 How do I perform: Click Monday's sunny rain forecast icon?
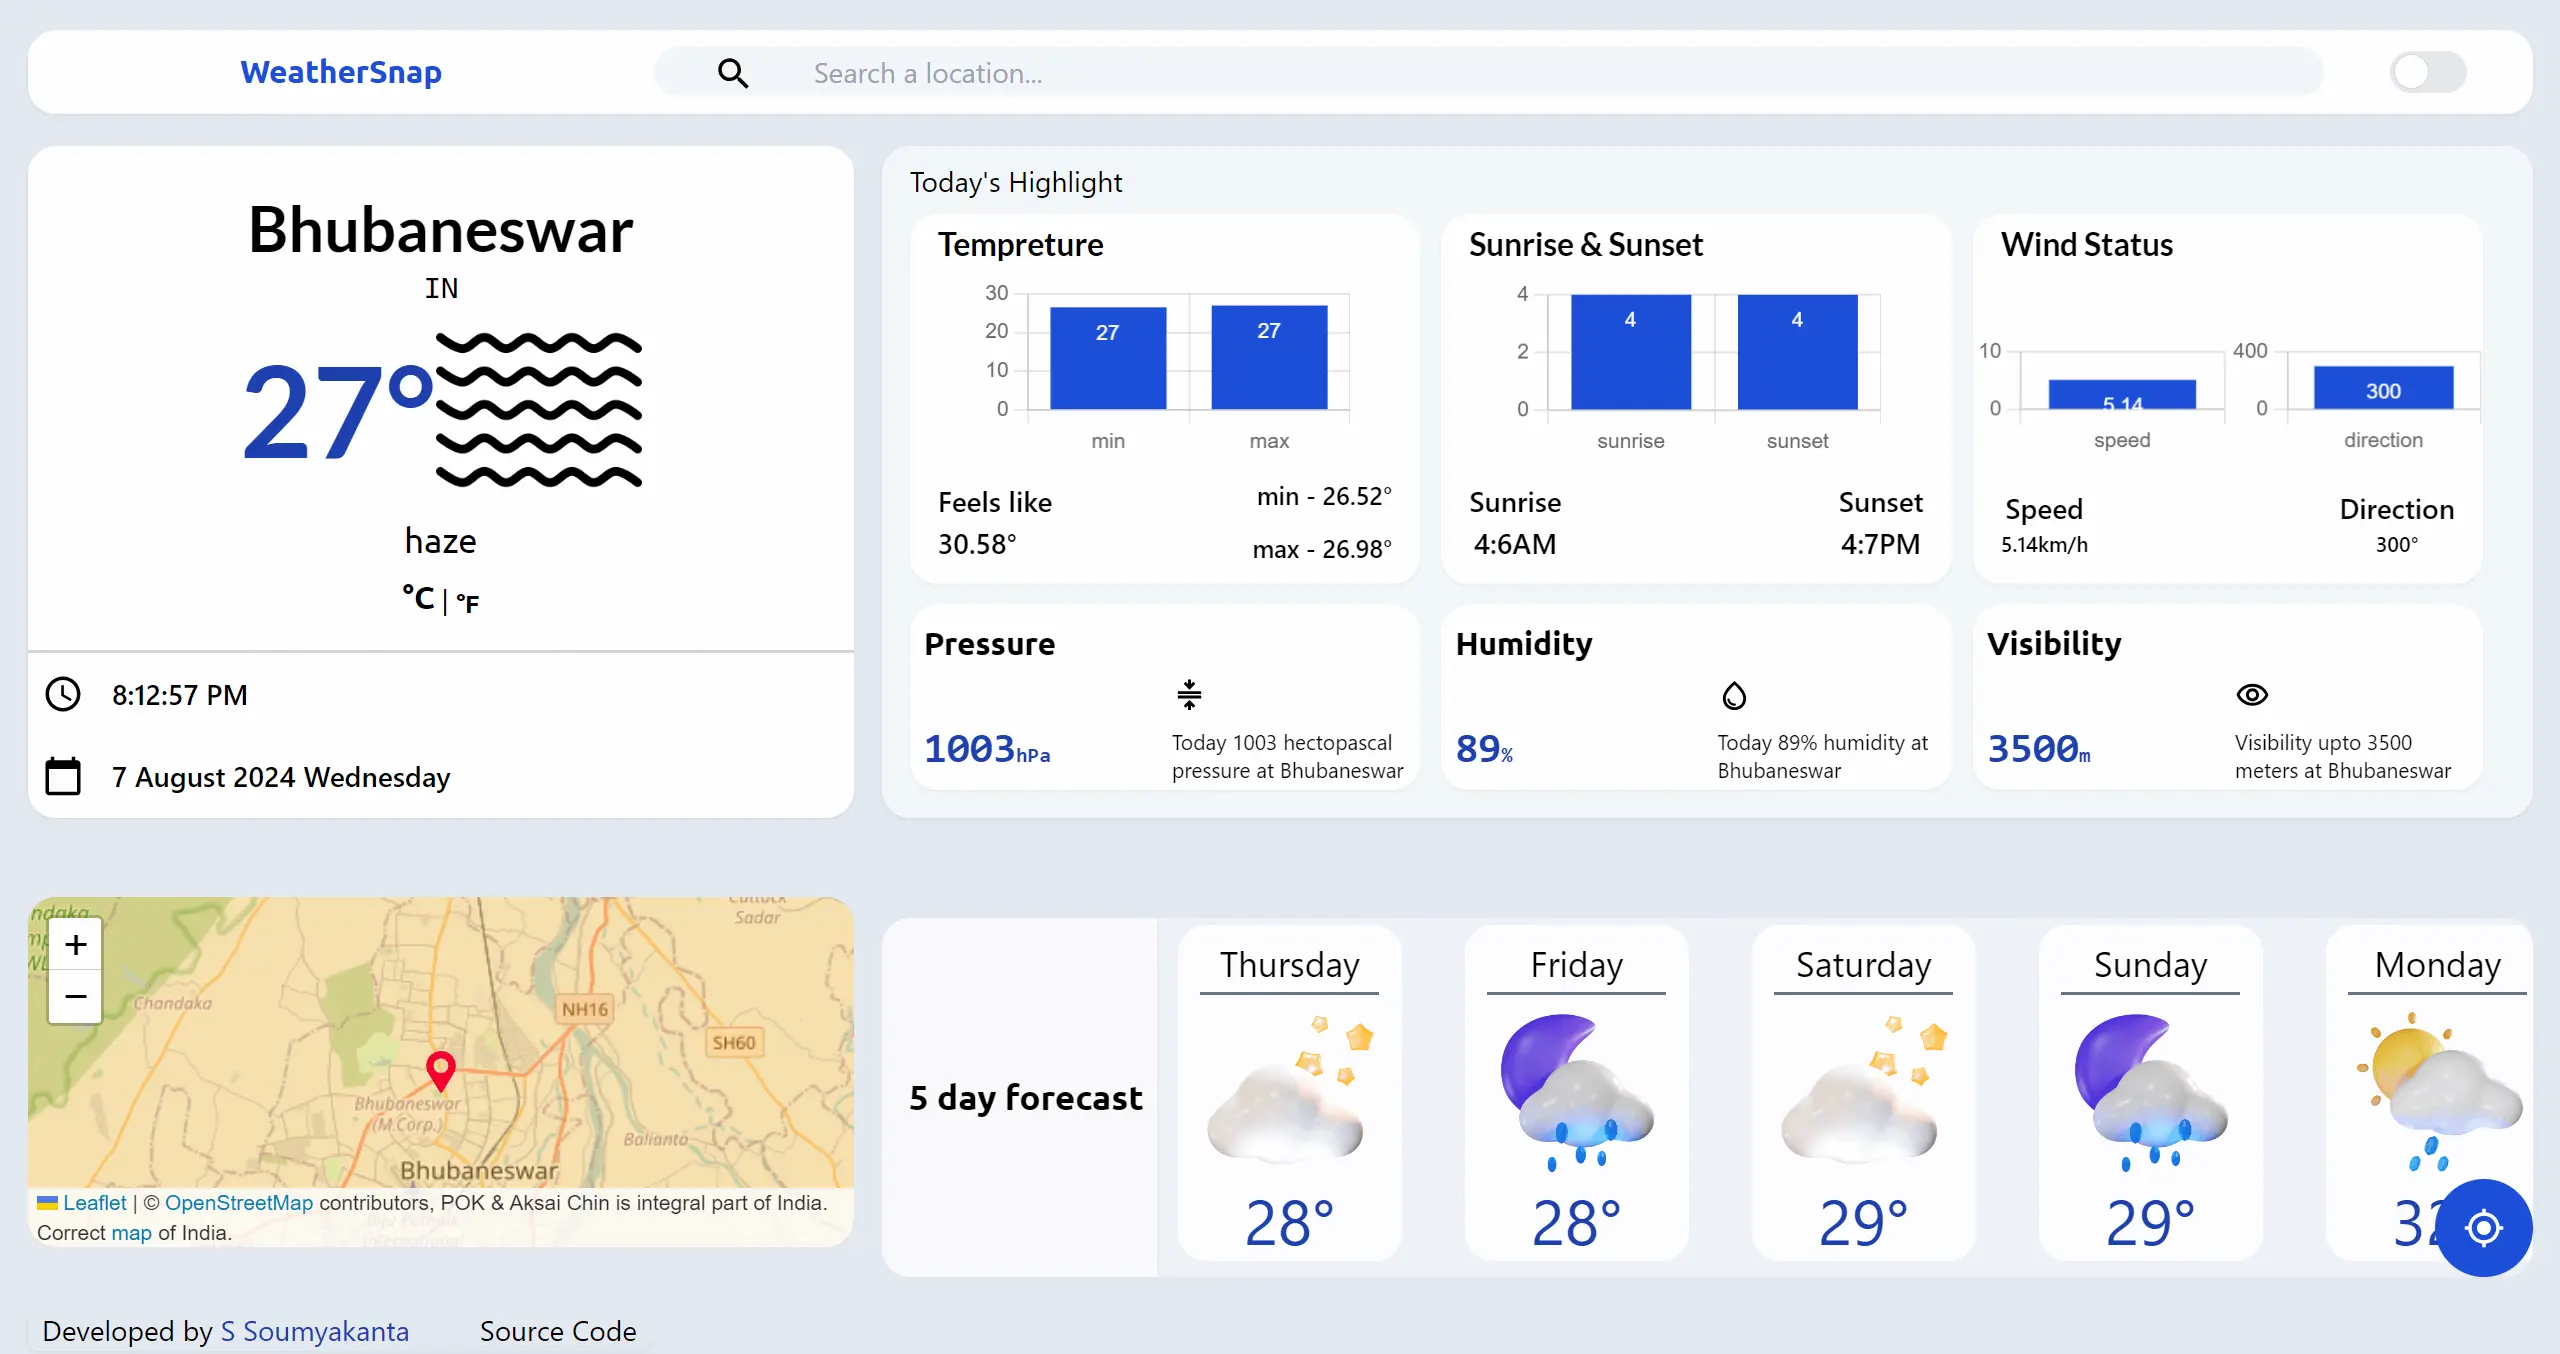[x=2438, y=1092]
